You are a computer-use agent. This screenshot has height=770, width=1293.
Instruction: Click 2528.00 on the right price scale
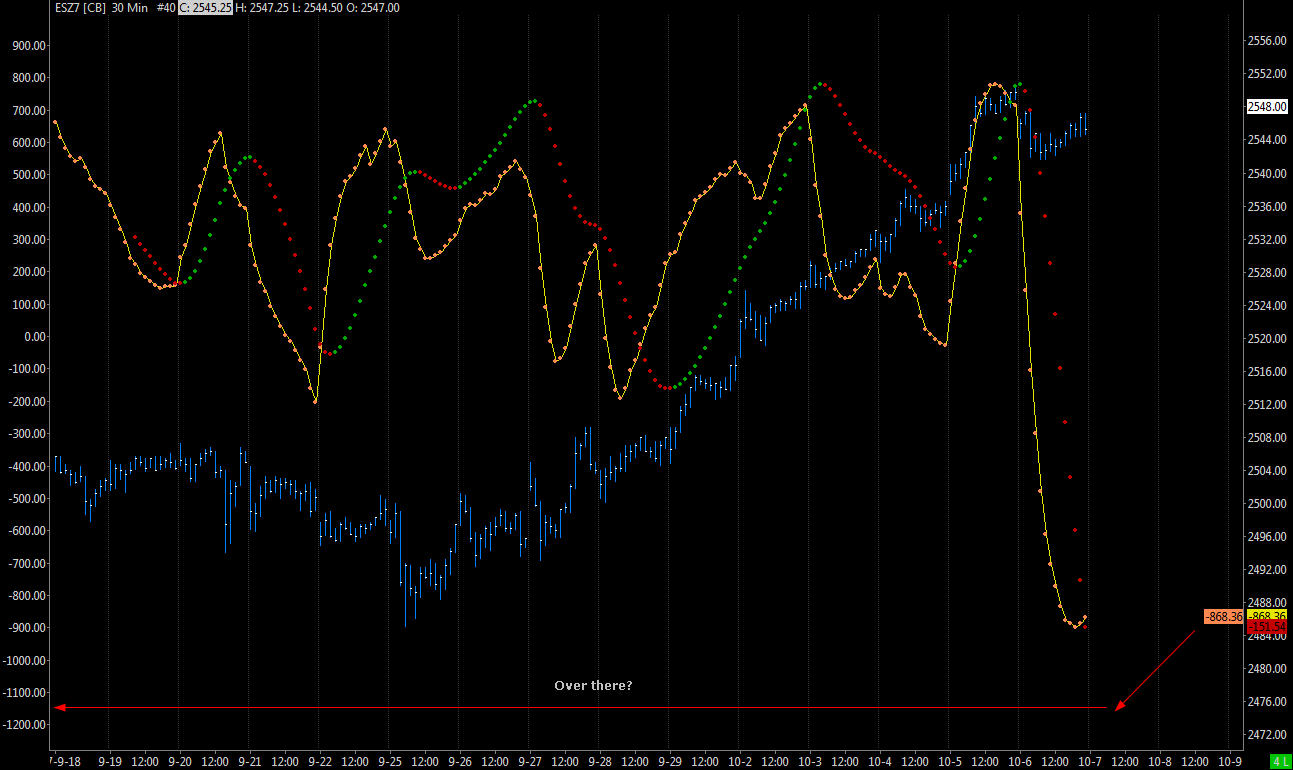pos(1265,272)
